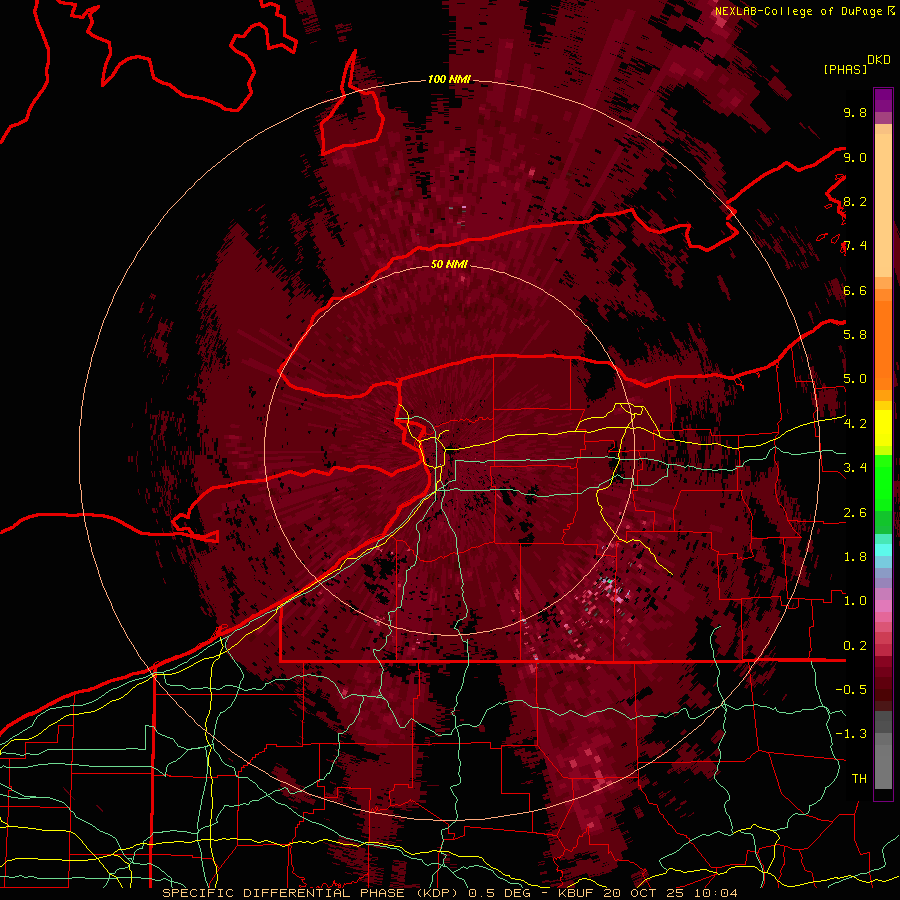900x900 pixels.
Task: Click the cyan segment of the color bar
Action: 883,550
